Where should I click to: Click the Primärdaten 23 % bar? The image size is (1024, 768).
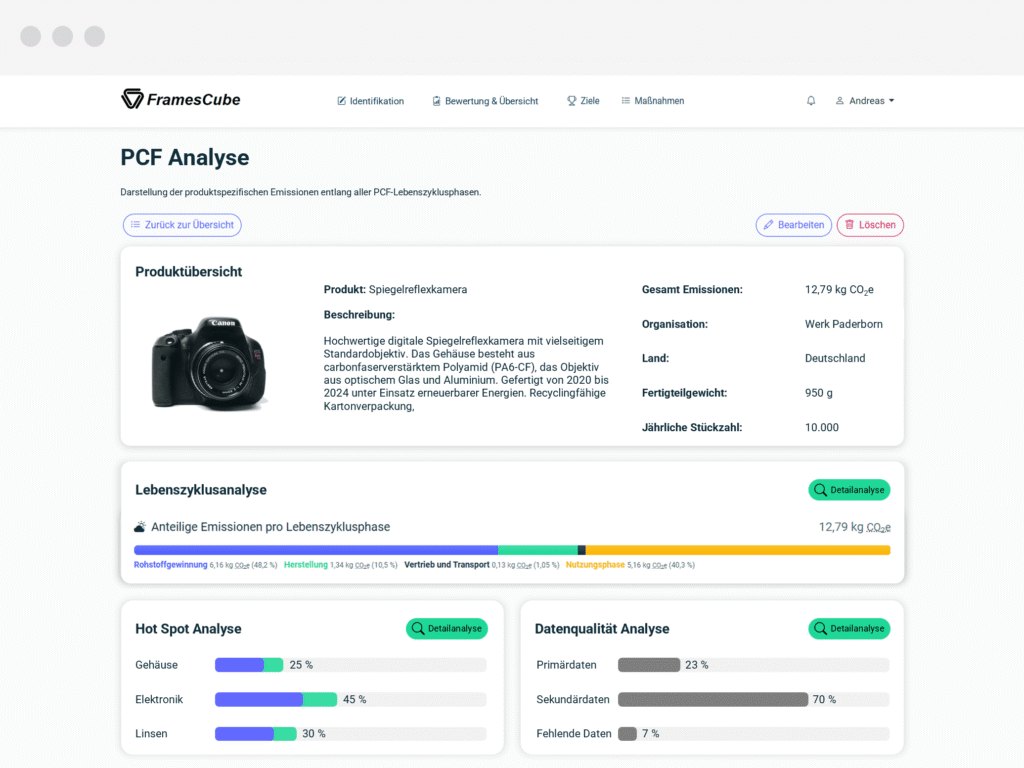(x=754, y=665)
